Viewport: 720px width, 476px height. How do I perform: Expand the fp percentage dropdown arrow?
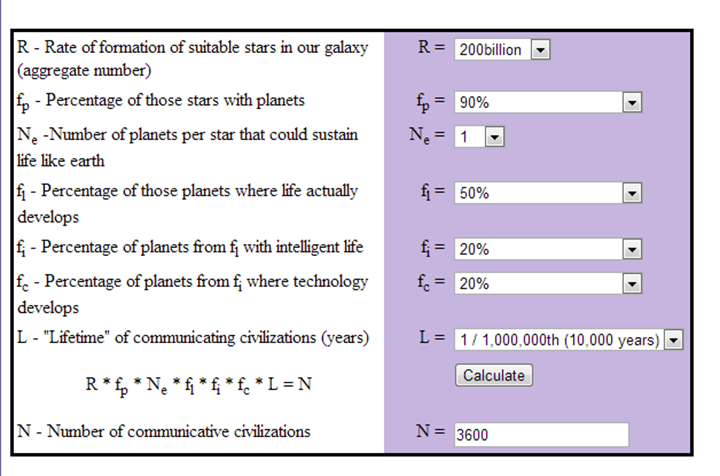click(632, 102)
